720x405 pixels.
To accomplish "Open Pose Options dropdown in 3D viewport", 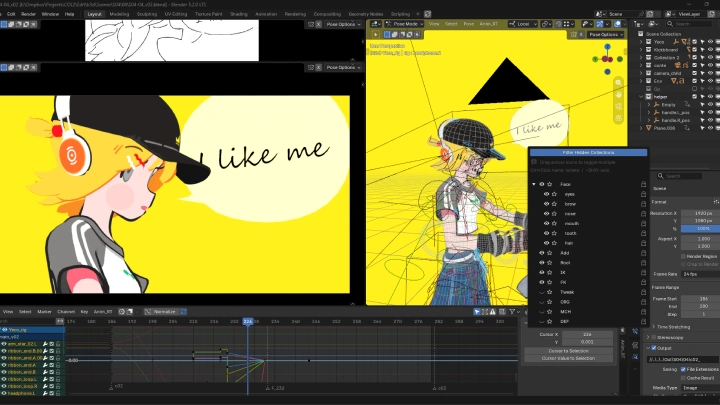I will [606, 34].
